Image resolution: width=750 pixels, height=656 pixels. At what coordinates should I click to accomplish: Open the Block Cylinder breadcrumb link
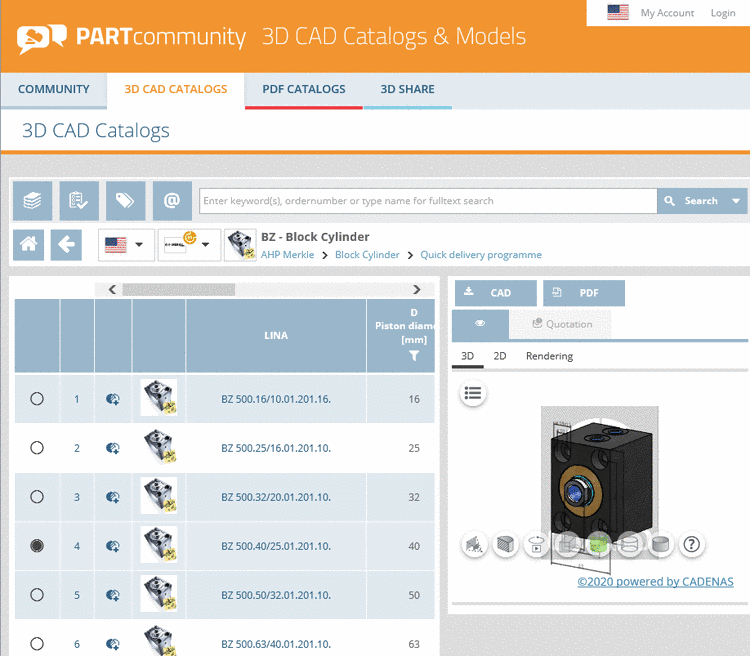(367, 255)
